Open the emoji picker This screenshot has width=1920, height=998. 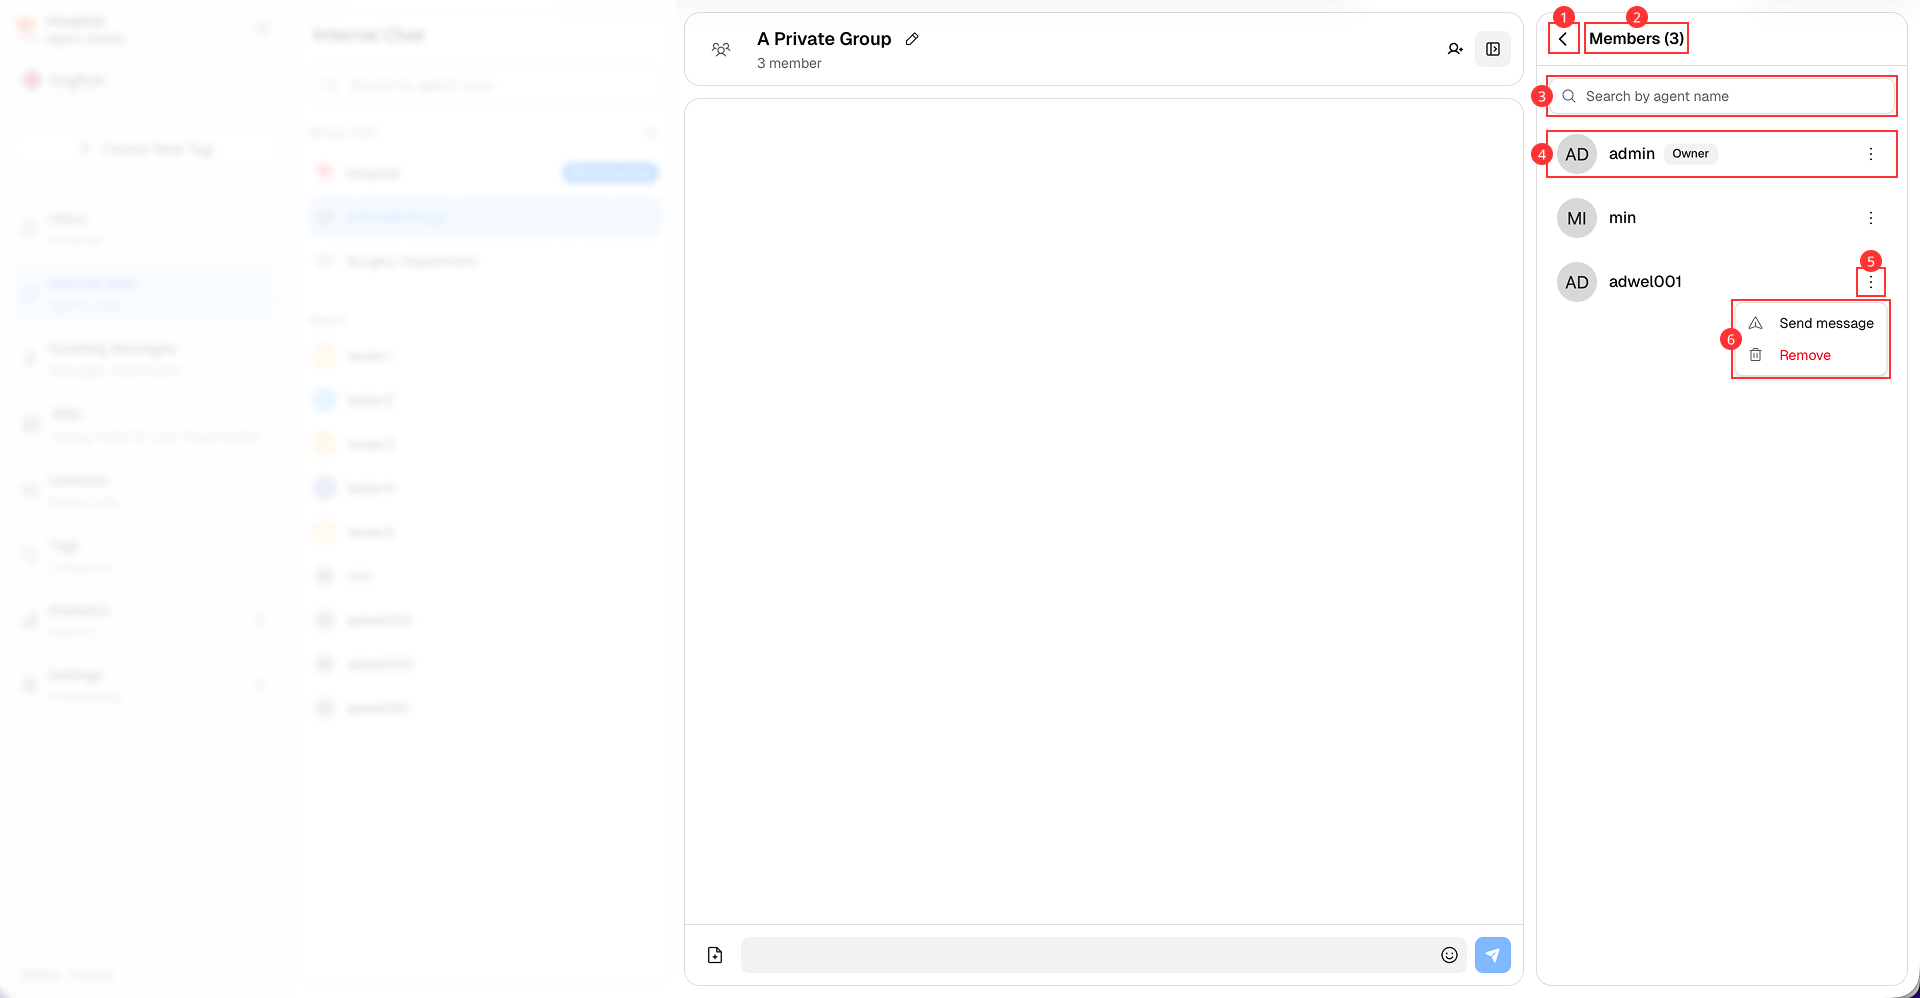pos(1449,955)
